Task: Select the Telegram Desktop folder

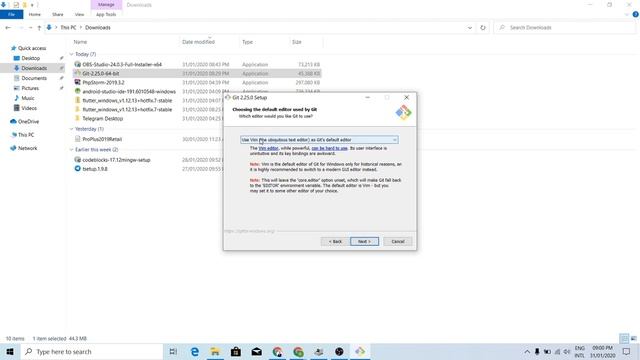Action: pos(102,118)
